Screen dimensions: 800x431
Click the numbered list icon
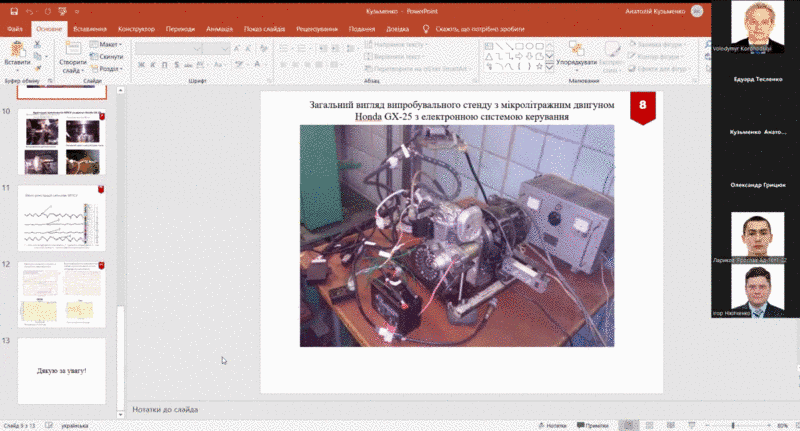[302, 48]
